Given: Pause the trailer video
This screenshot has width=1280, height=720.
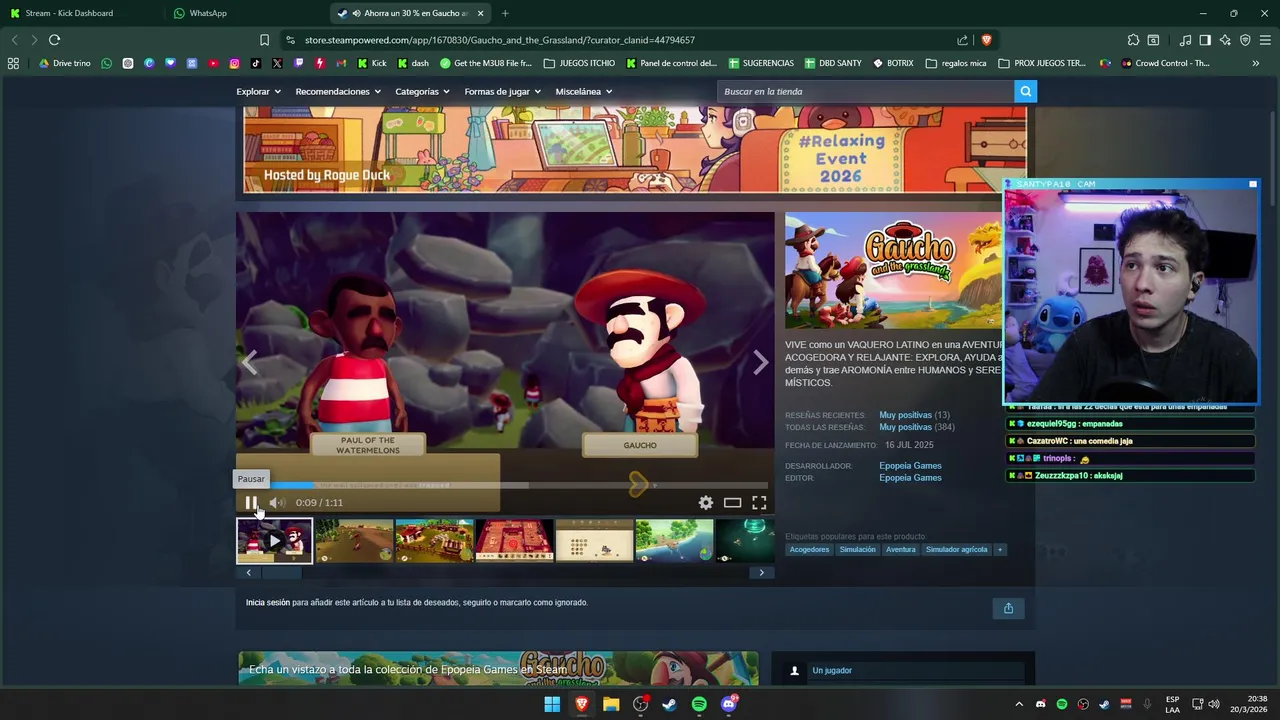Looking at the screenshot, I should pos(251,503).
